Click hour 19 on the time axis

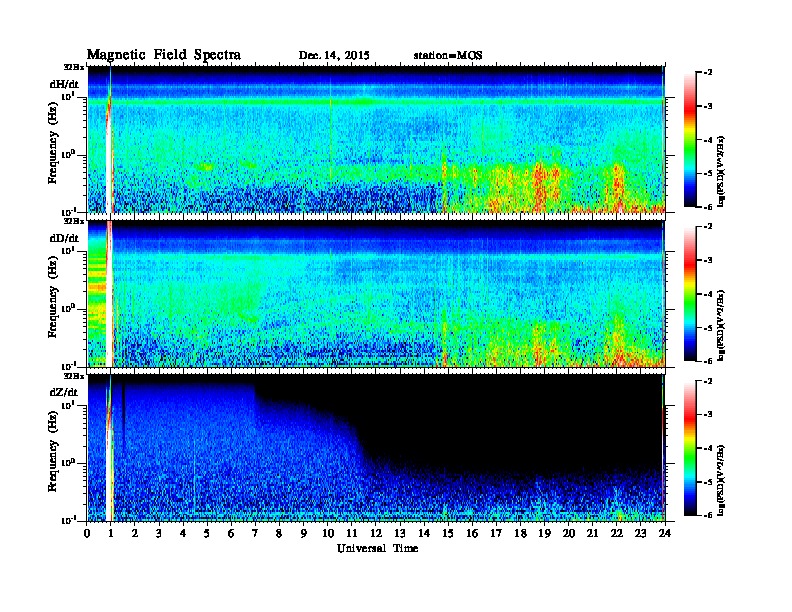pyautogui.click(x=544, y=533)
